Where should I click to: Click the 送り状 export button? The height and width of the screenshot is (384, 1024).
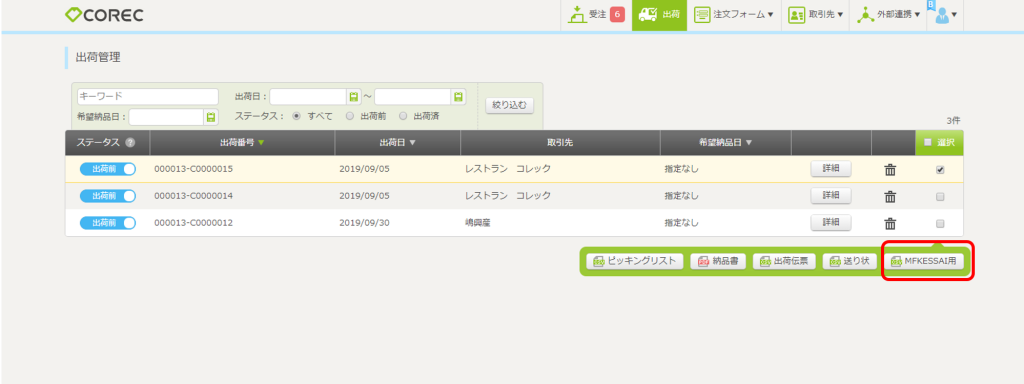pyautogui.click(x=849, y=261)
